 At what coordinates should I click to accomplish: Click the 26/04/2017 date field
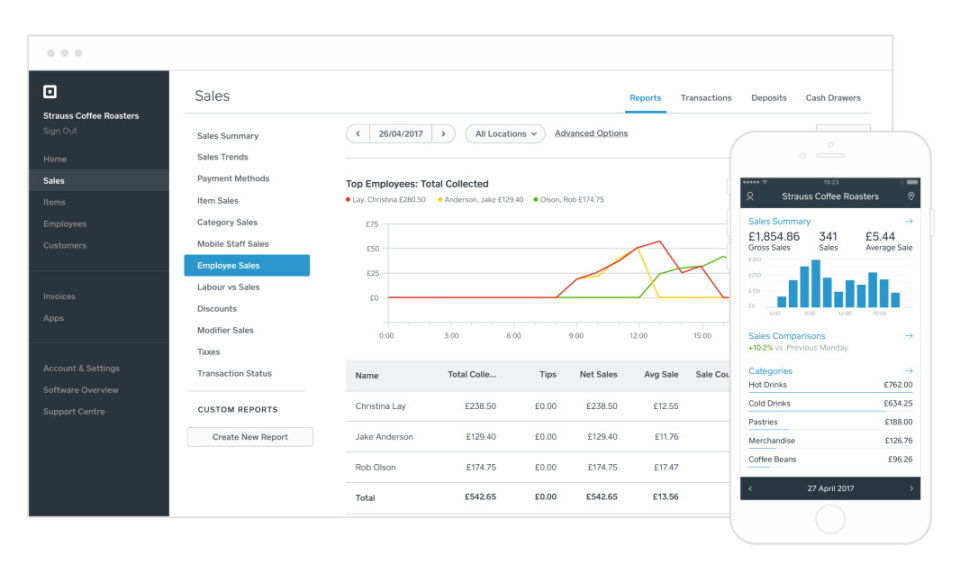400,133
